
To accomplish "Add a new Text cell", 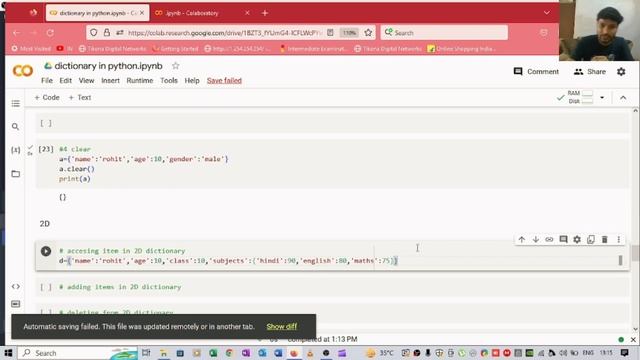I will click(80, 98).
